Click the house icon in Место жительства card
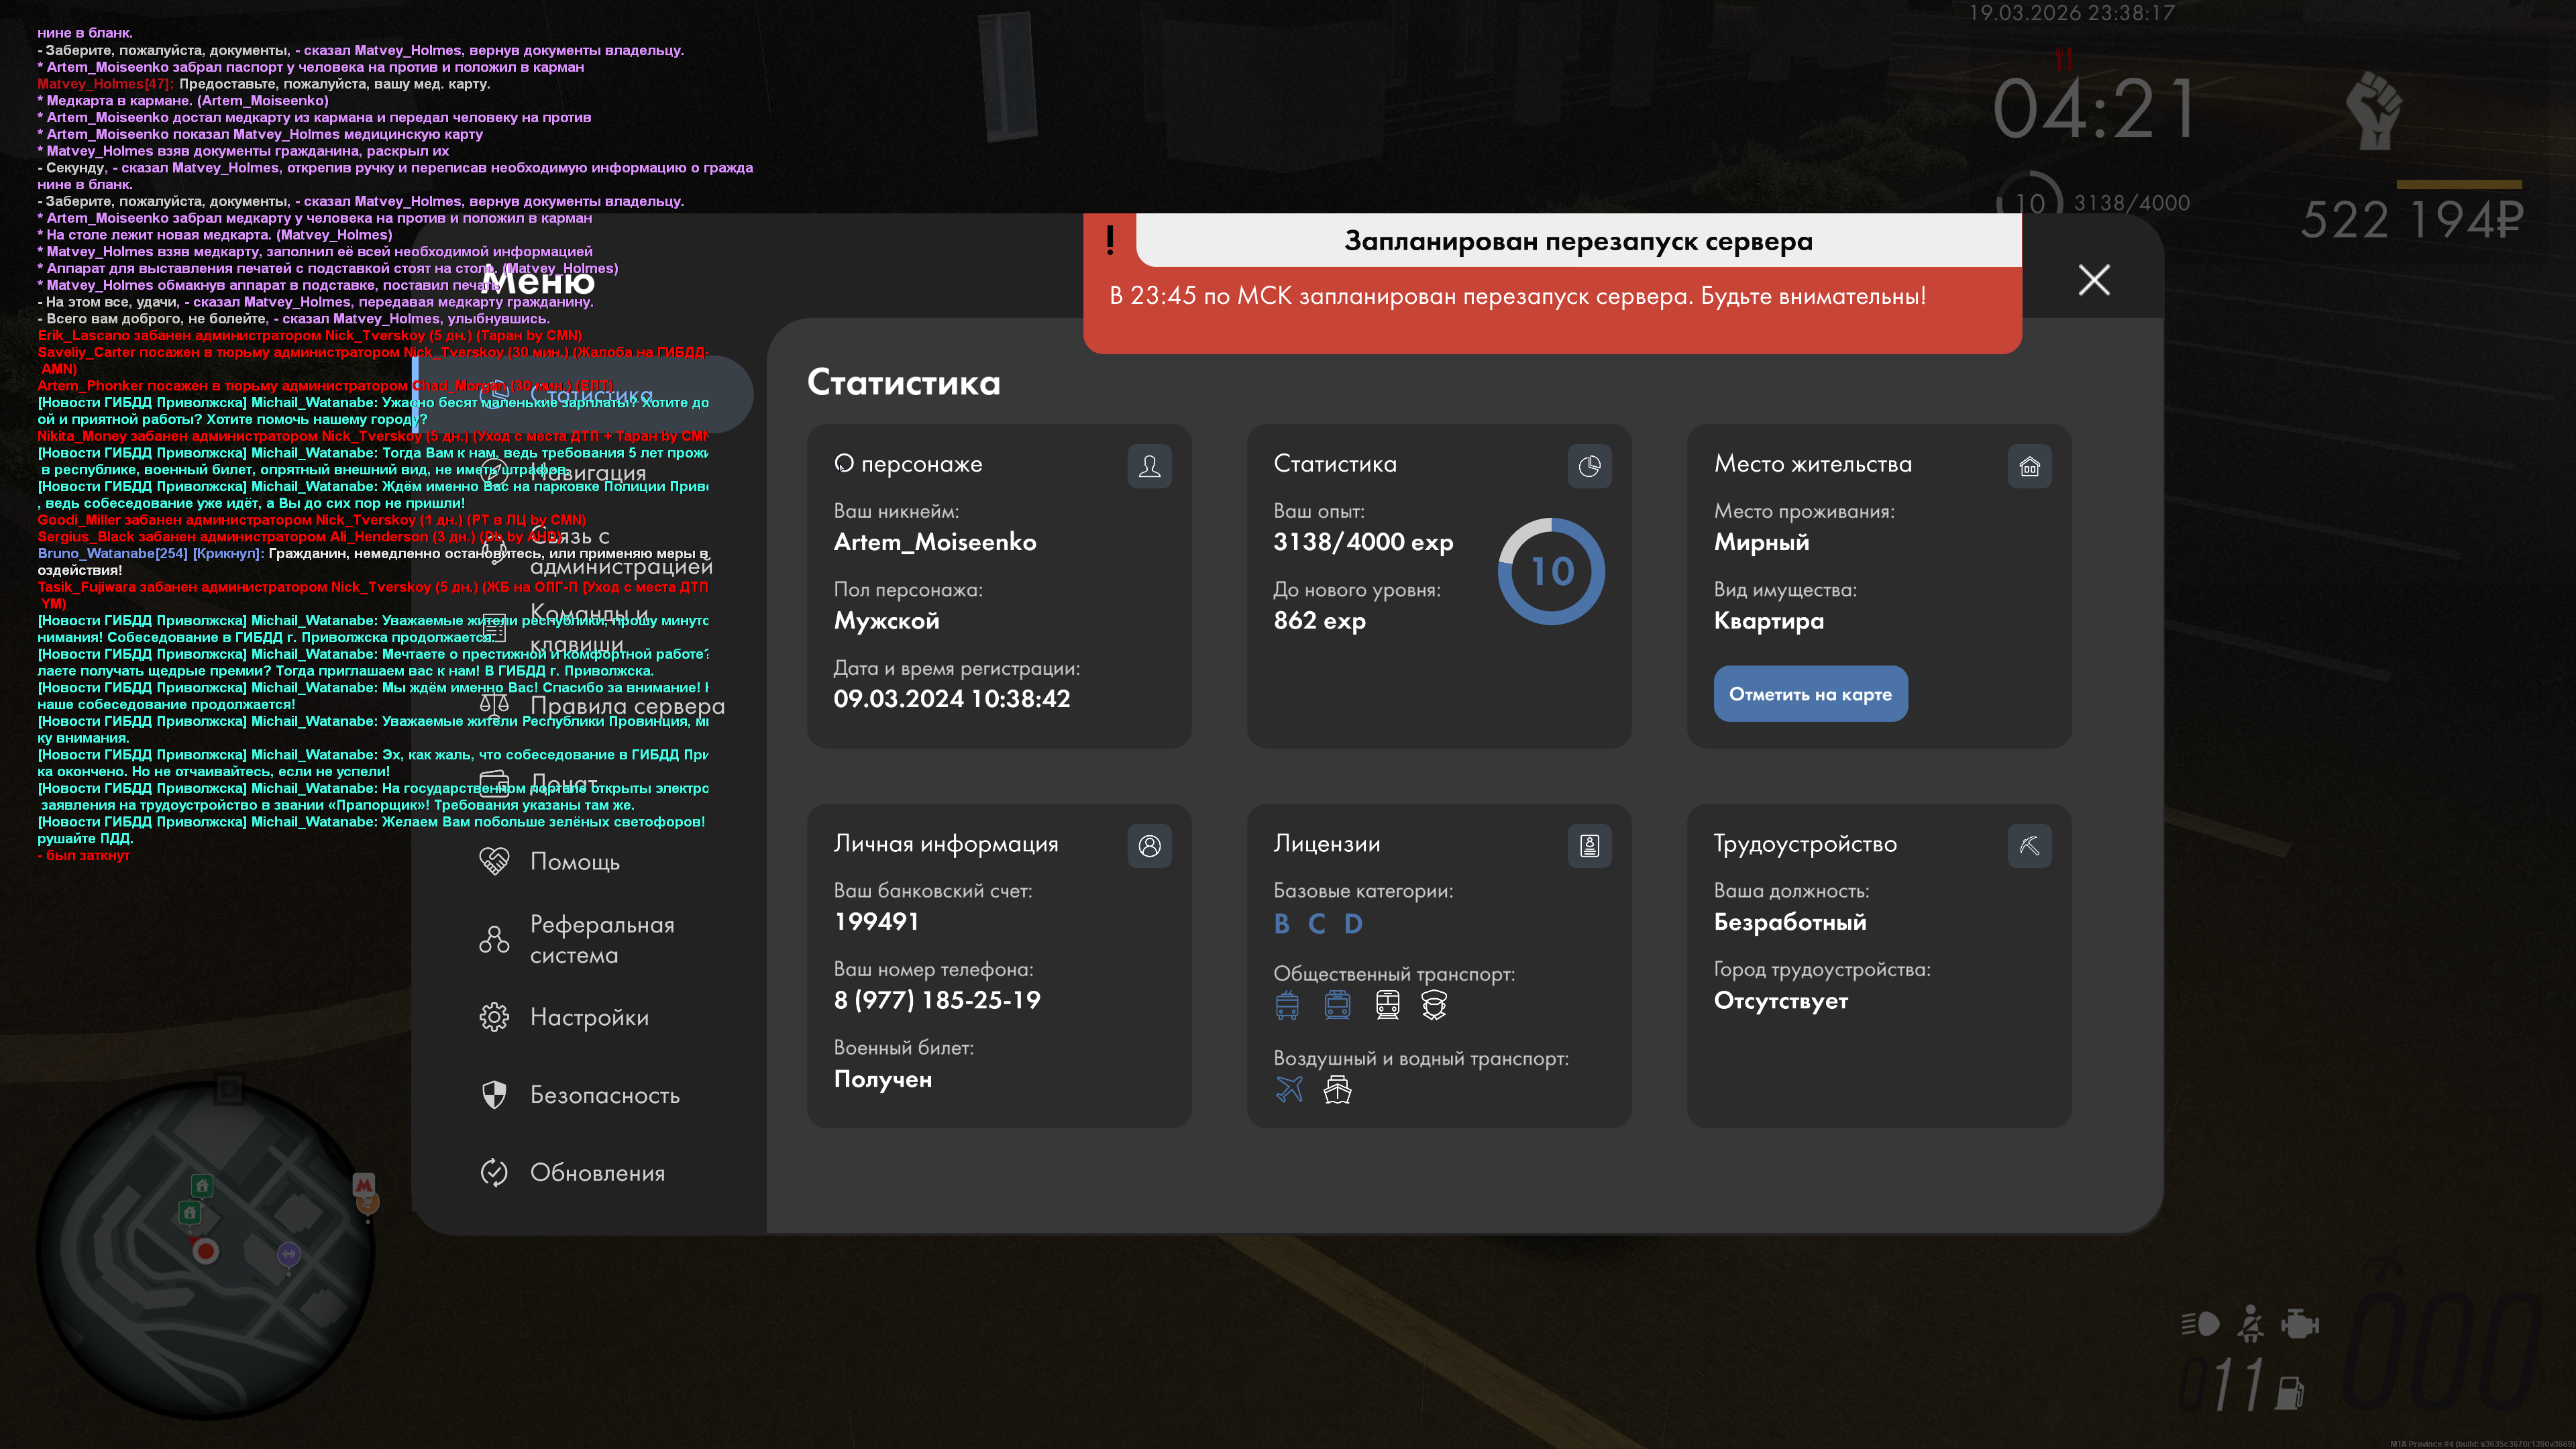 2029,466
